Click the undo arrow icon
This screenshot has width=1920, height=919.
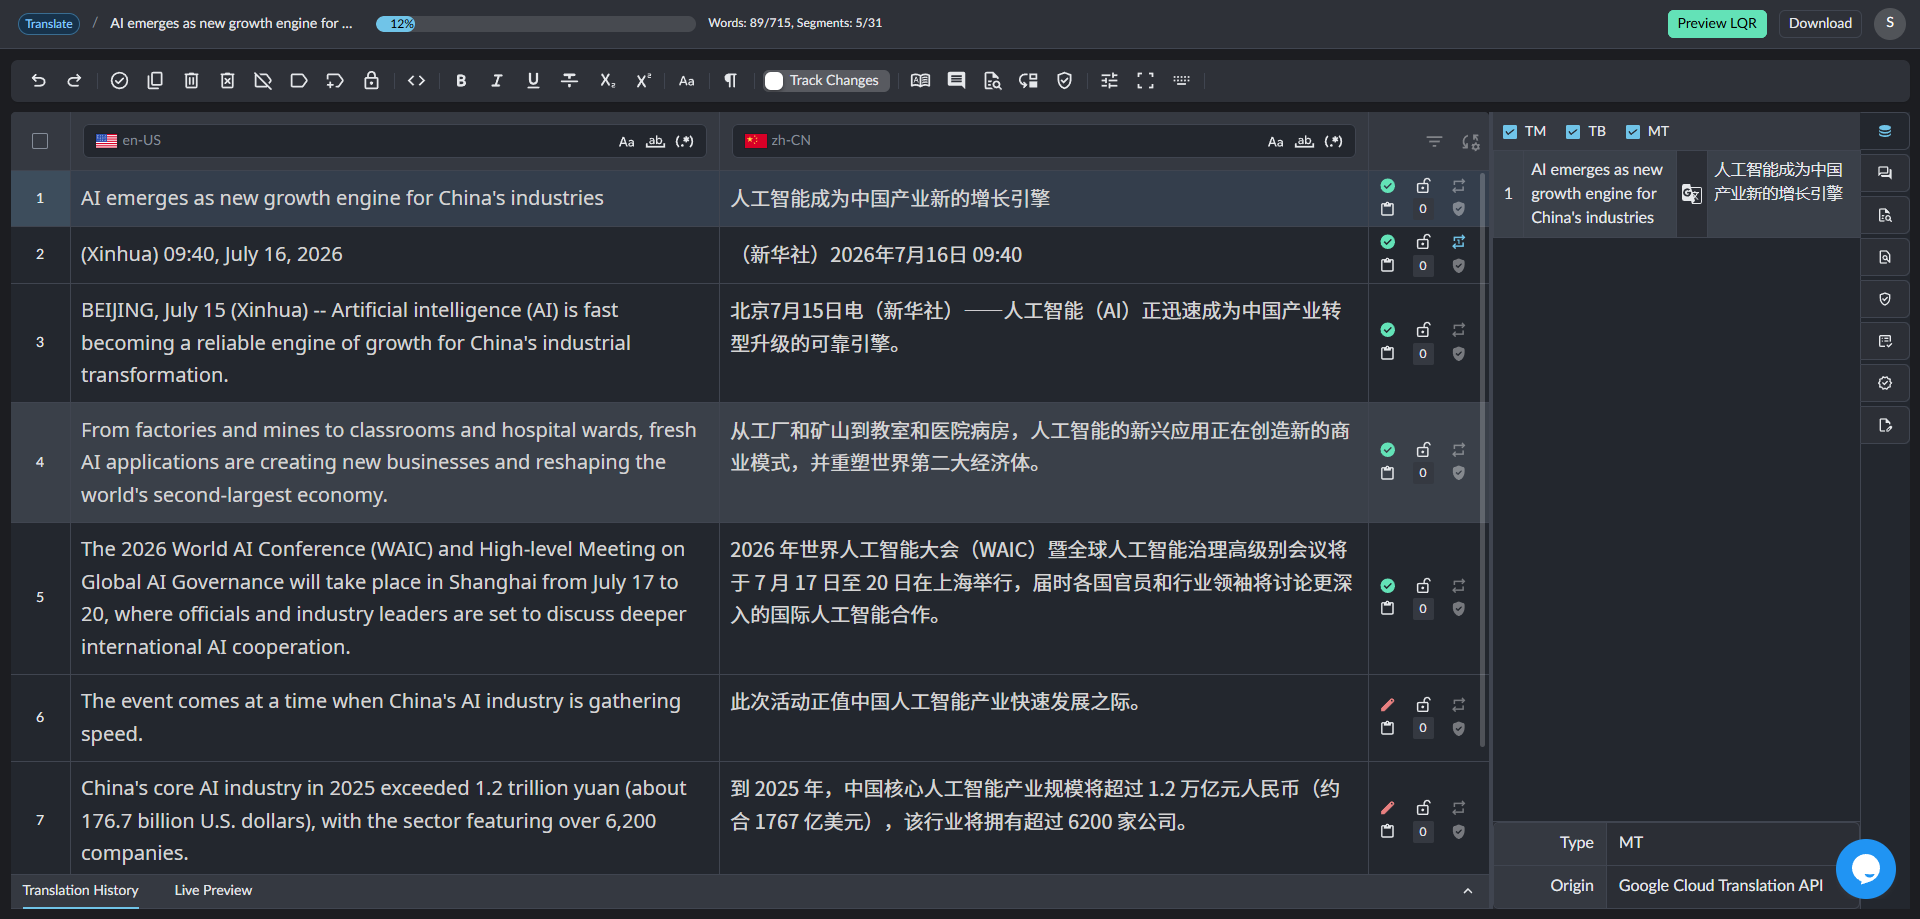point(39,81)
